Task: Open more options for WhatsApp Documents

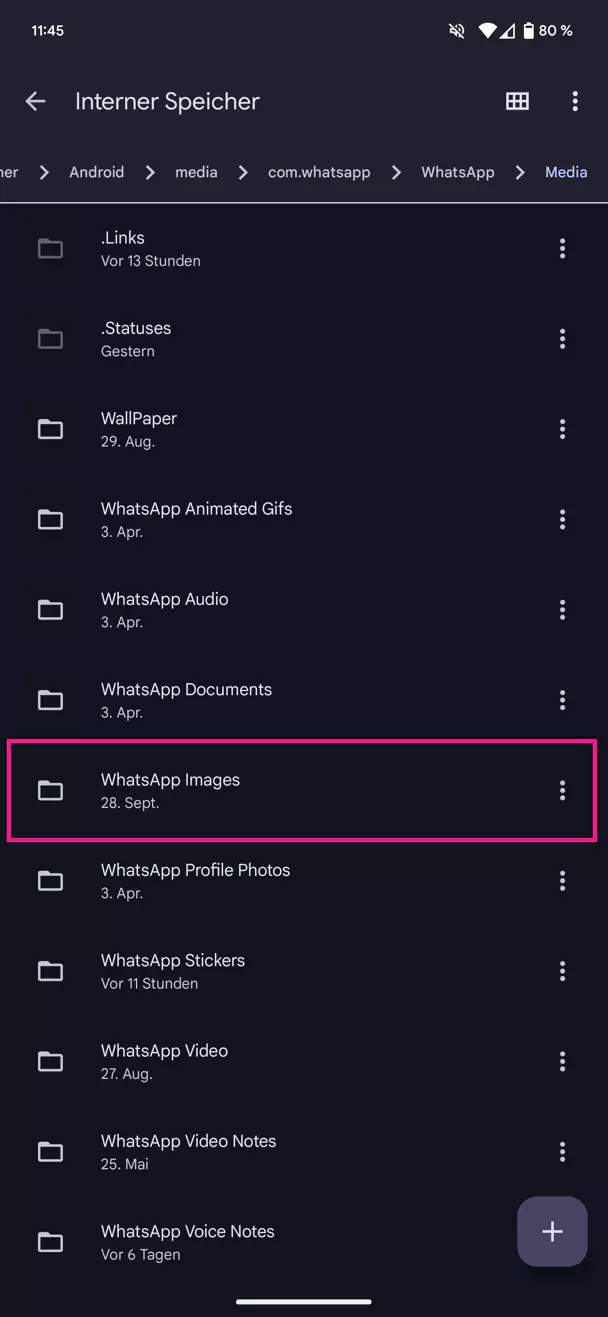Action: click(562, 700)
